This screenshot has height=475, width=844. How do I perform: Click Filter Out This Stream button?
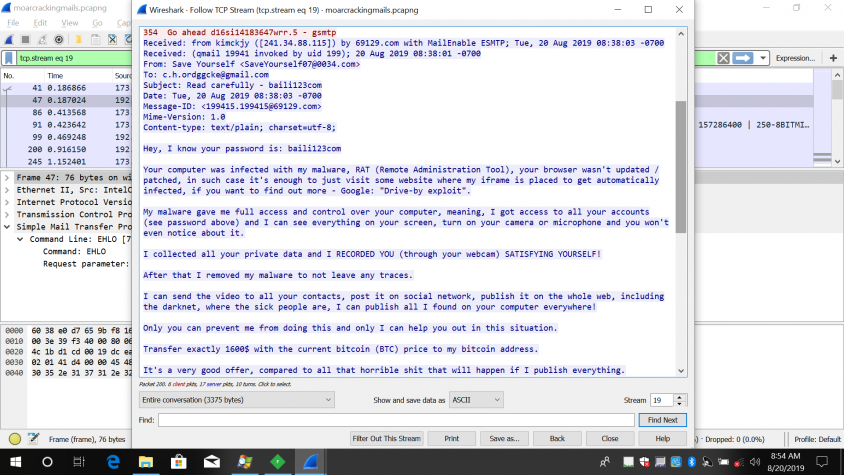tap(386, 438)
